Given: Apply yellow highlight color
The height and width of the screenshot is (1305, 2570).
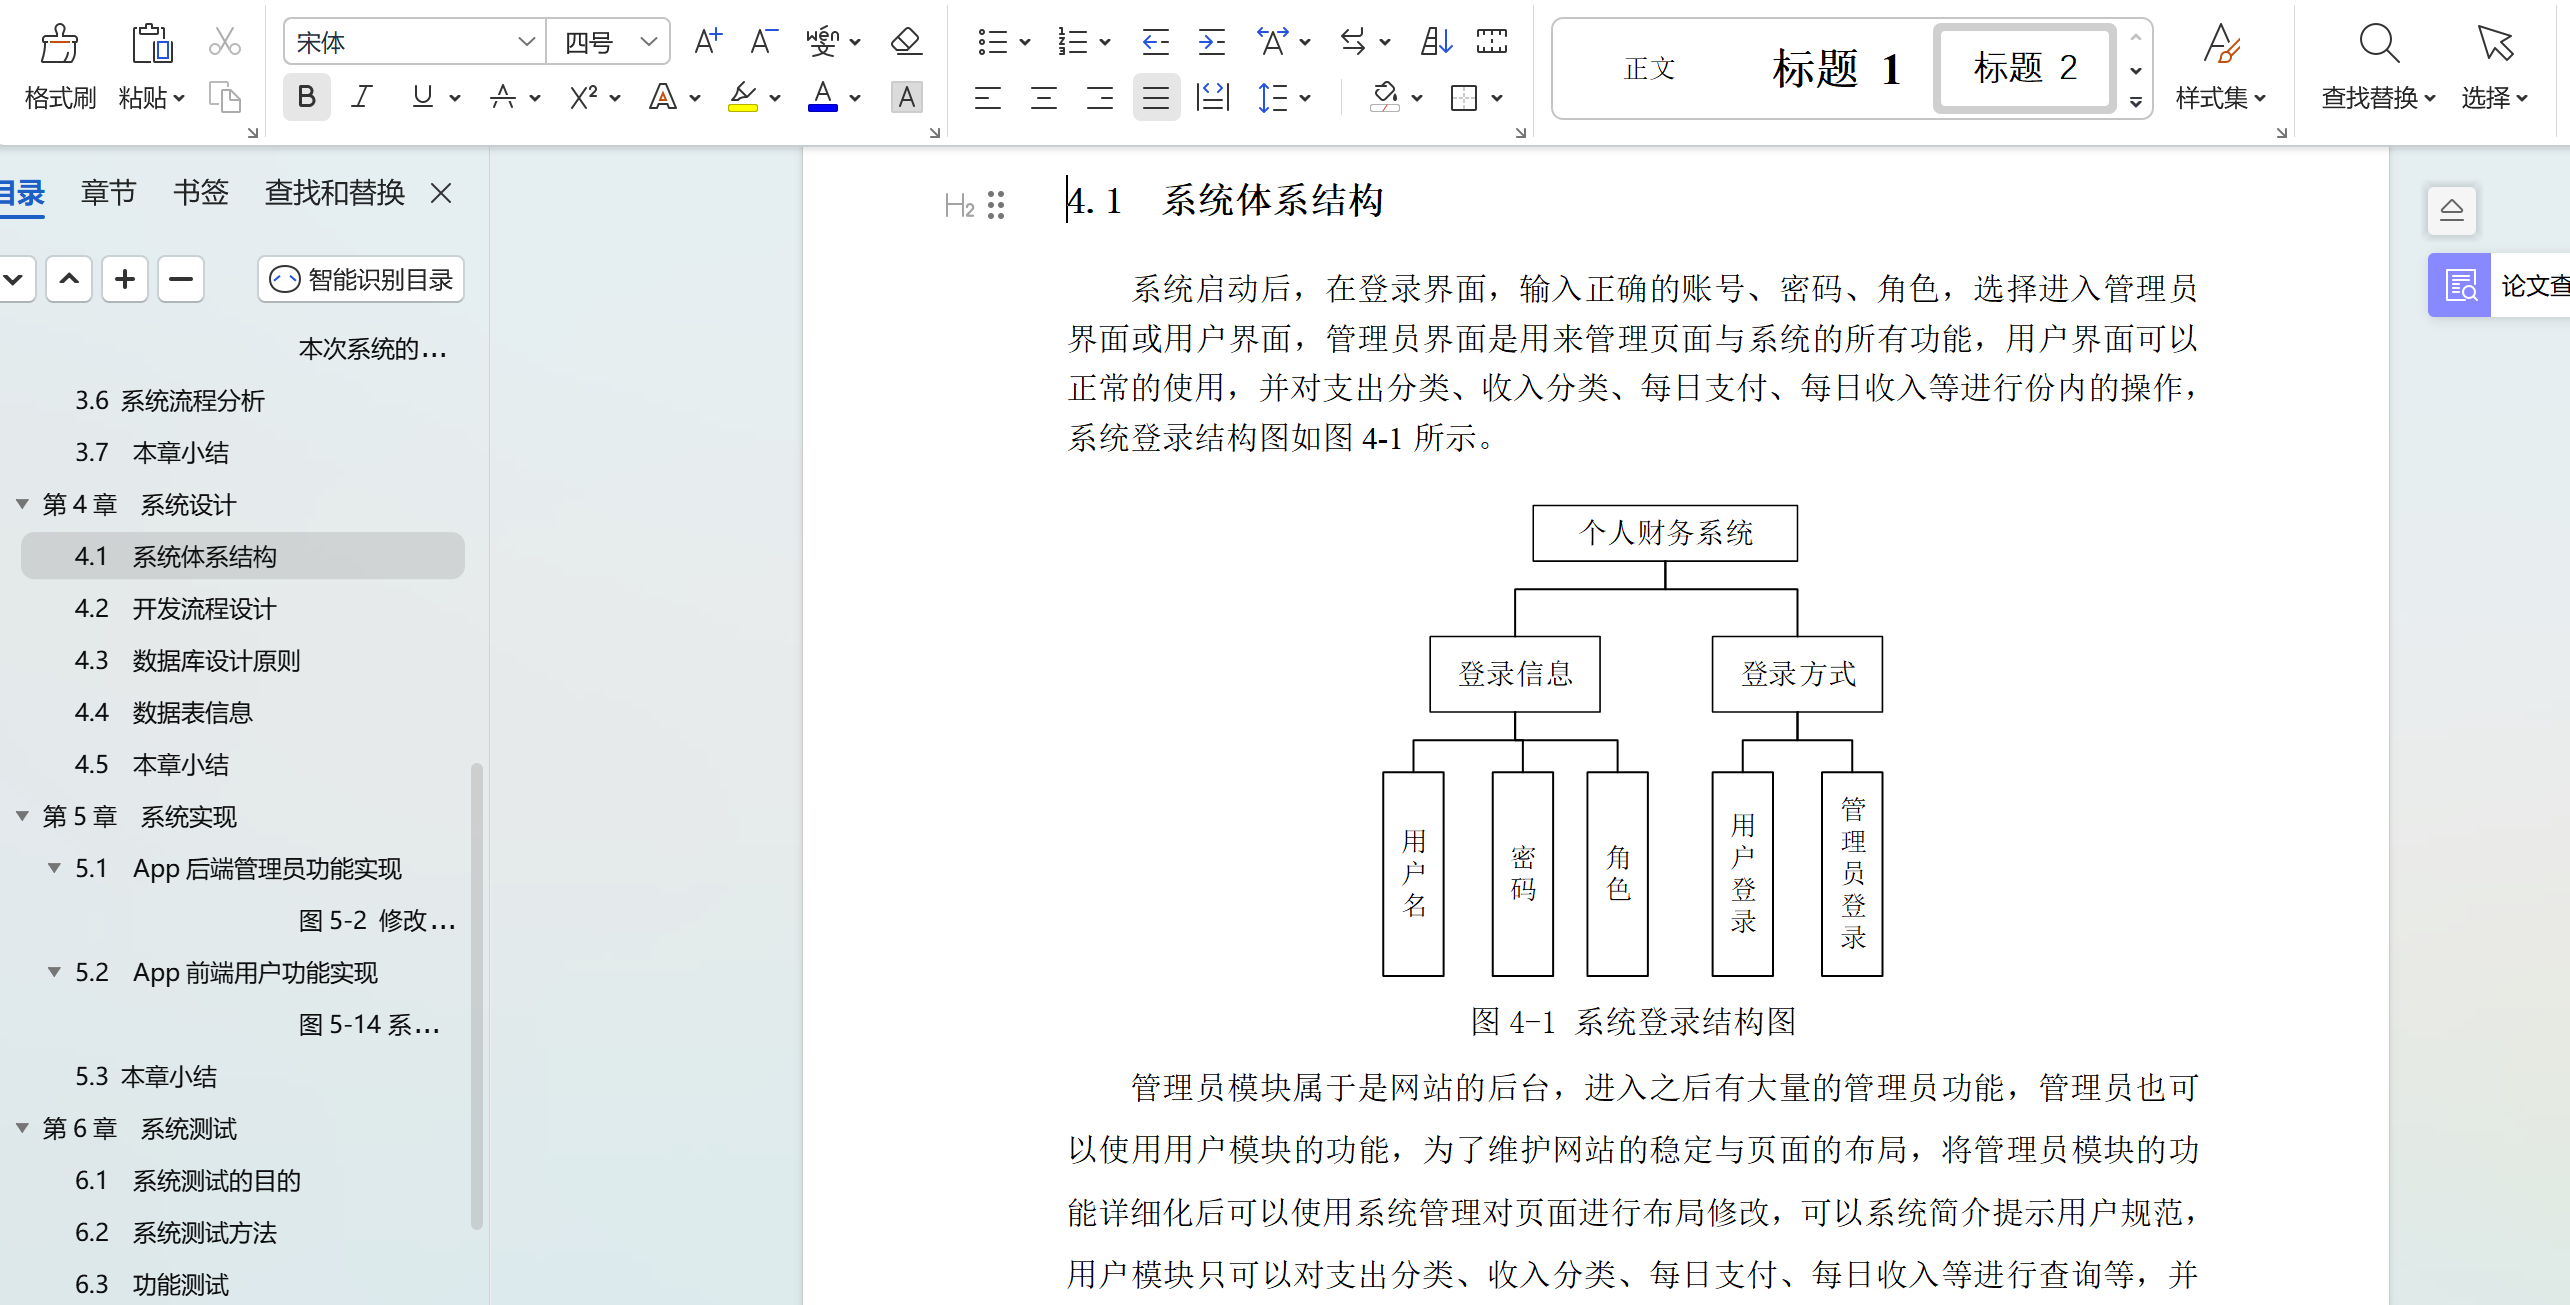Looking at the screenshot, I should pyautogui.click(x=742, y=97).
